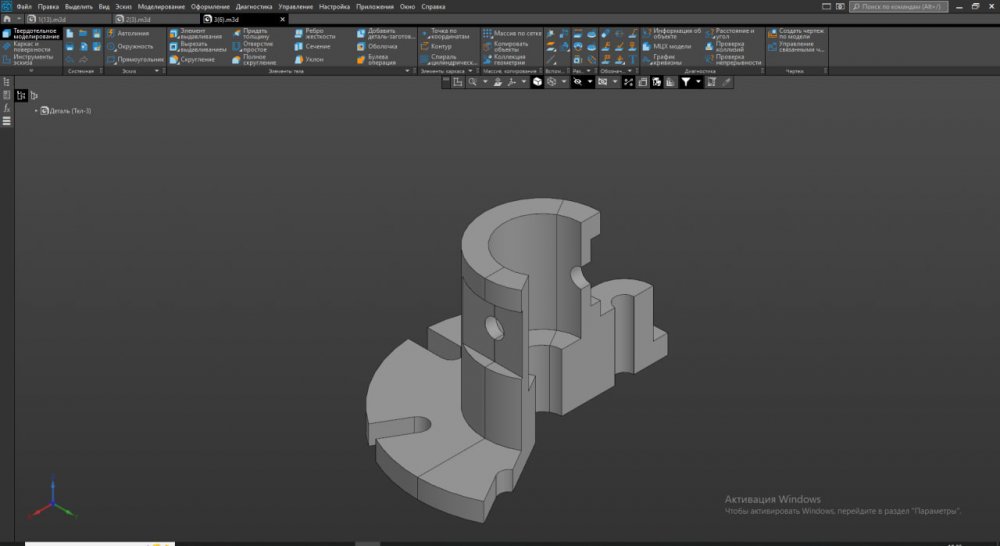Screen dimensions: 1000x546
Task: Click the Проверка коллизий diagnostic tool
Action: tap(728, 46)
